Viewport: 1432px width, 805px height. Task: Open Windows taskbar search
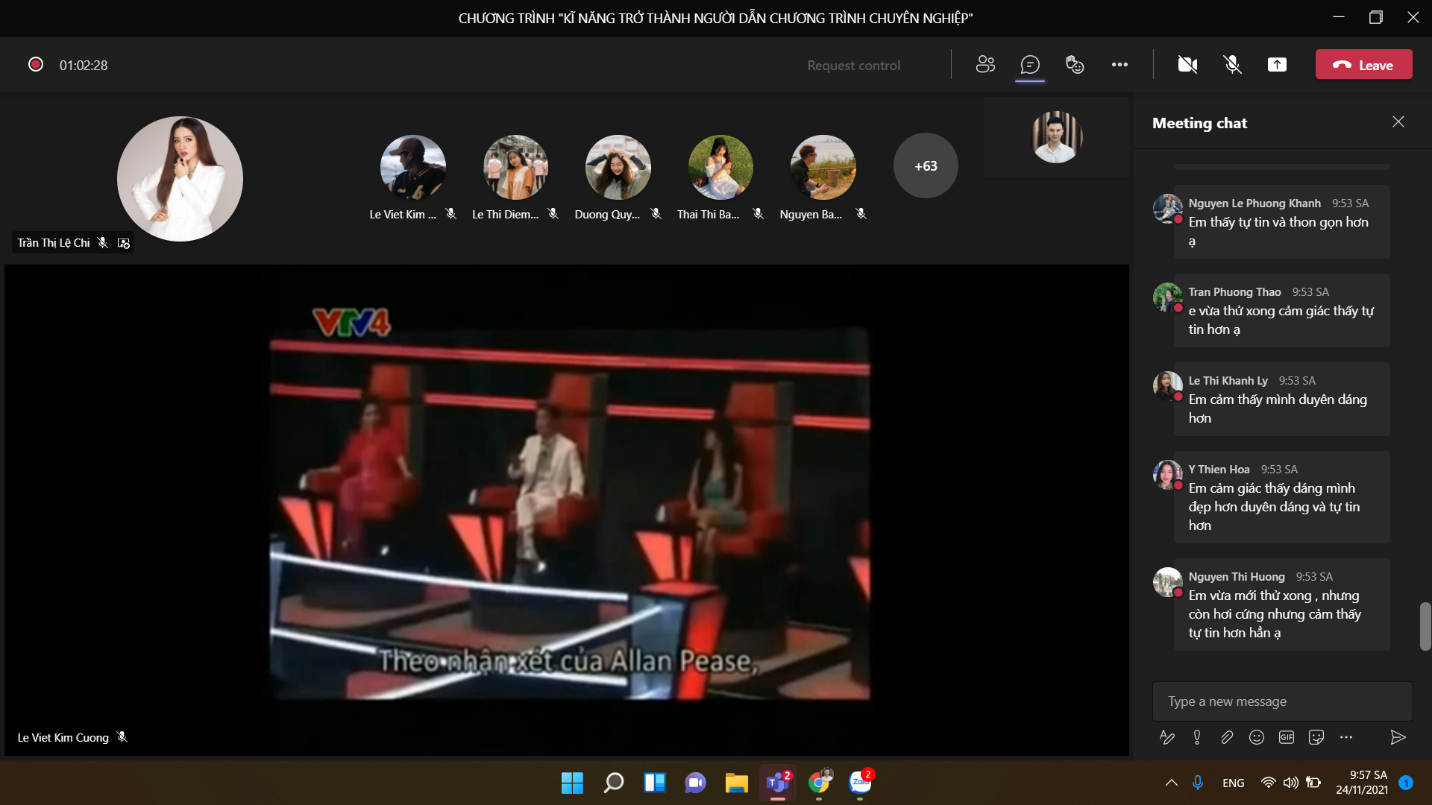click(613, 782)
